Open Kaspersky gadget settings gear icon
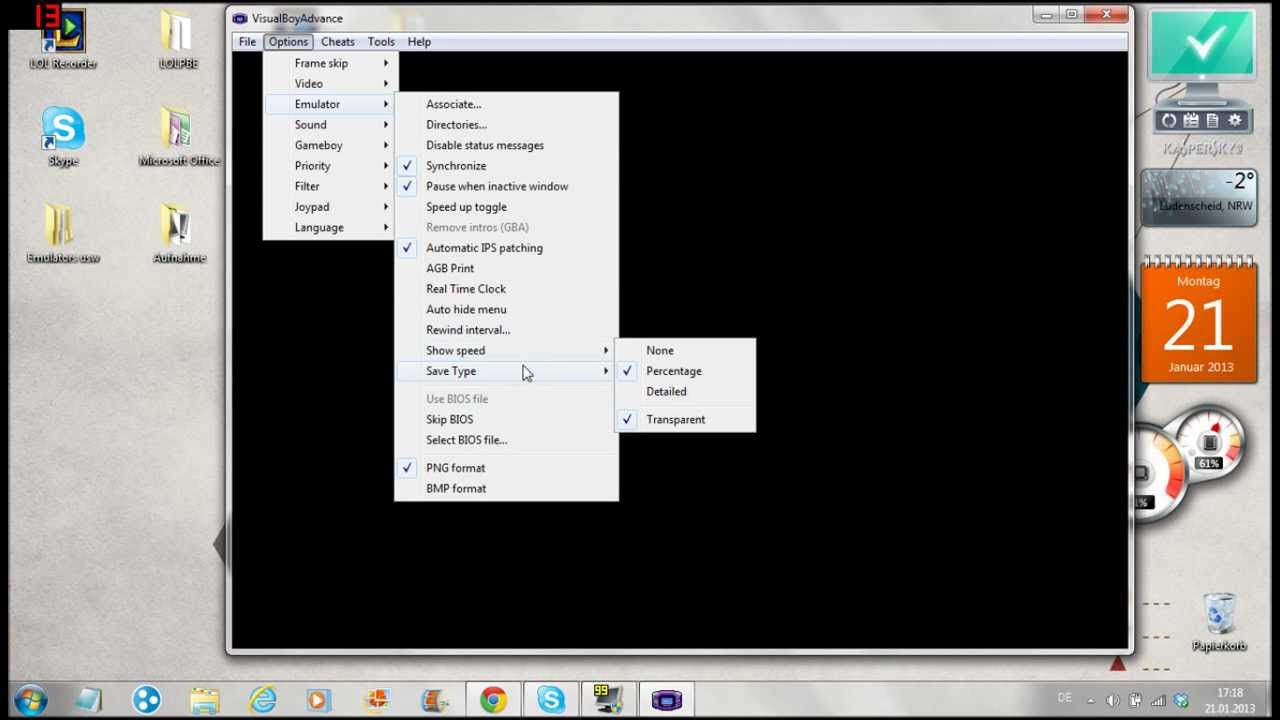 (1235, 120)
